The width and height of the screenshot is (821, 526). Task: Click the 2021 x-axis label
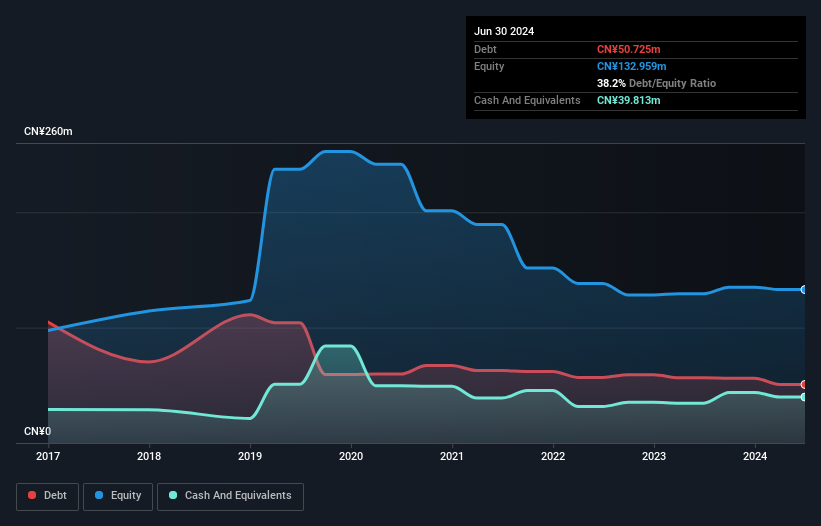(452, 456)
